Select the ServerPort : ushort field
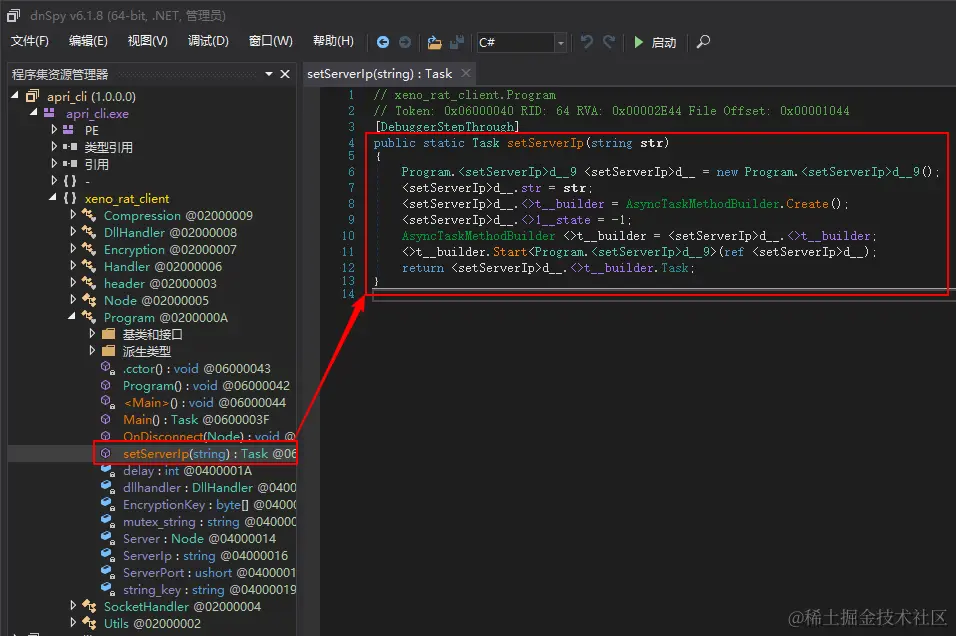The height and width of the screenshot is (636, 956). (209, 573)
